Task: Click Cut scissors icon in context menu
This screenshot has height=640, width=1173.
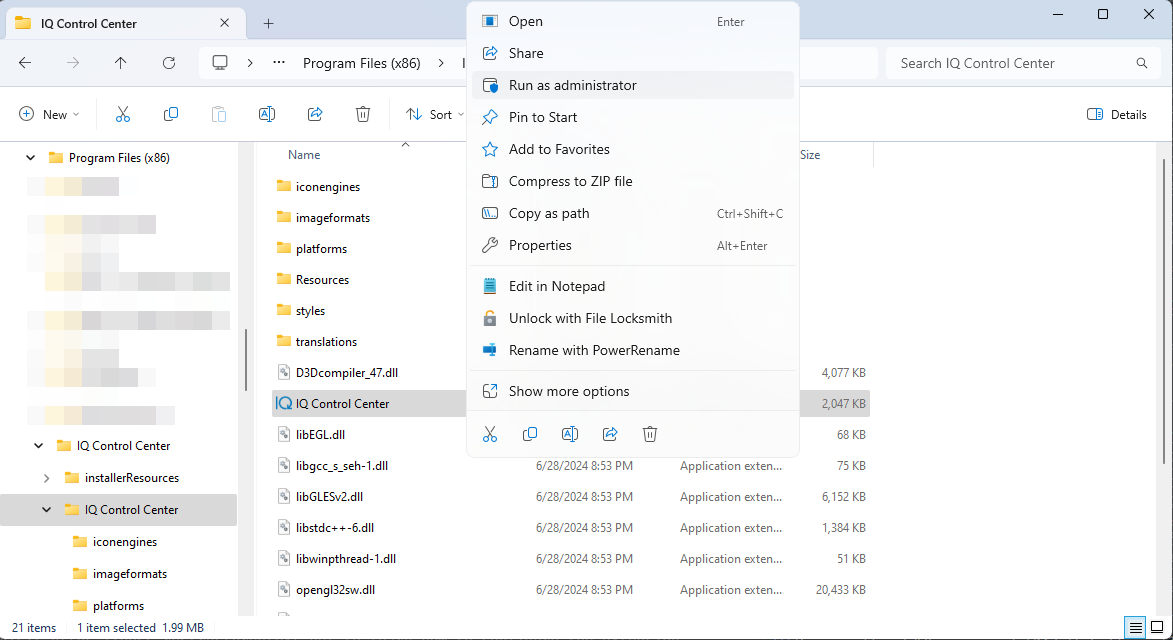Action: tap(490, 434)
